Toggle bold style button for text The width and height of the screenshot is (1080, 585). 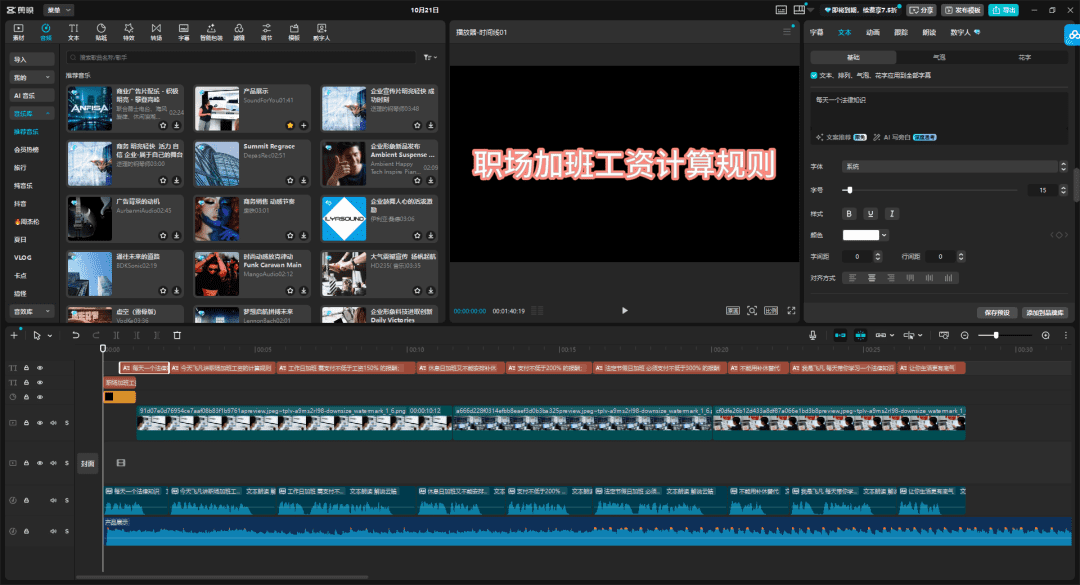pyautogui.click(x=850, y=213)
